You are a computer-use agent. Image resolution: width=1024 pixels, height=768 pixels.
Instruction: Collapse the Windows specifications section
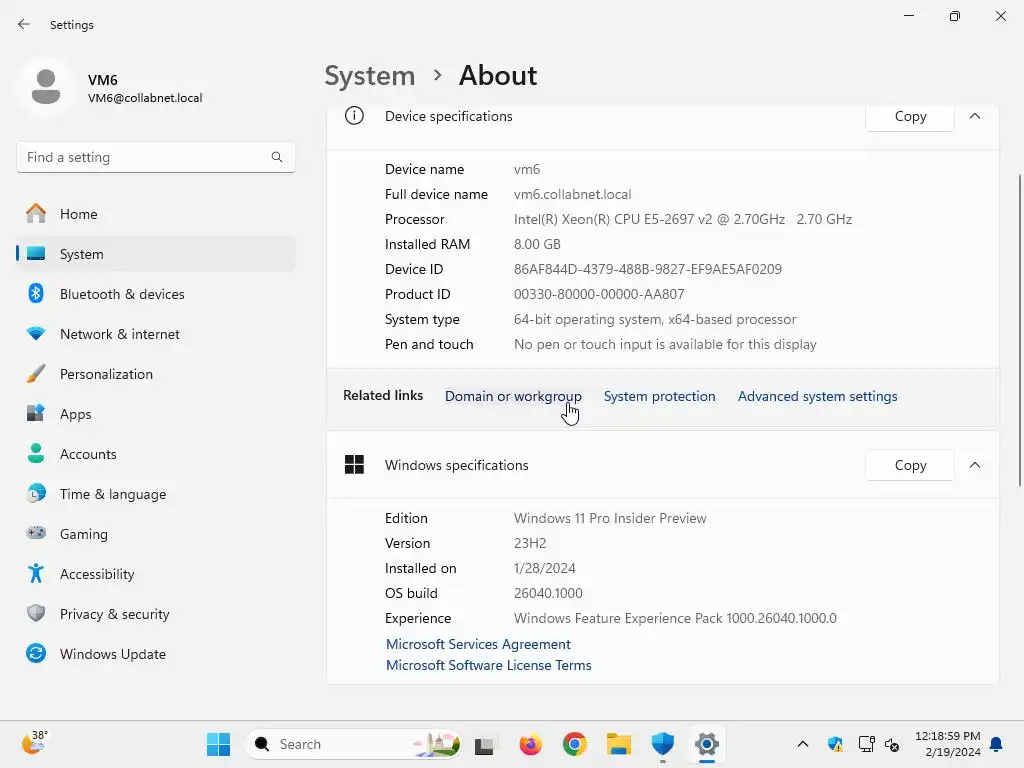point(975,465)
